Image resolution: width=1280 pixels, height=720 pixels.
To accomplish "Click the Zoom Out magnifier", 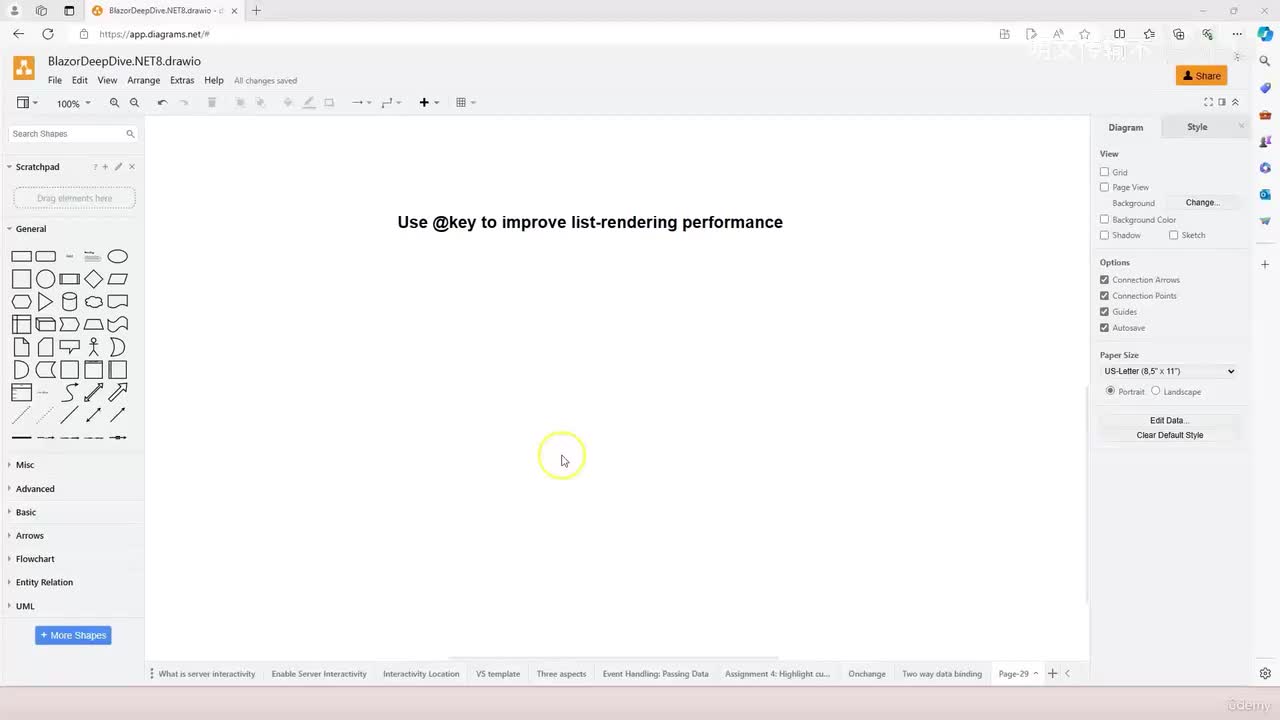I will 134,102.
